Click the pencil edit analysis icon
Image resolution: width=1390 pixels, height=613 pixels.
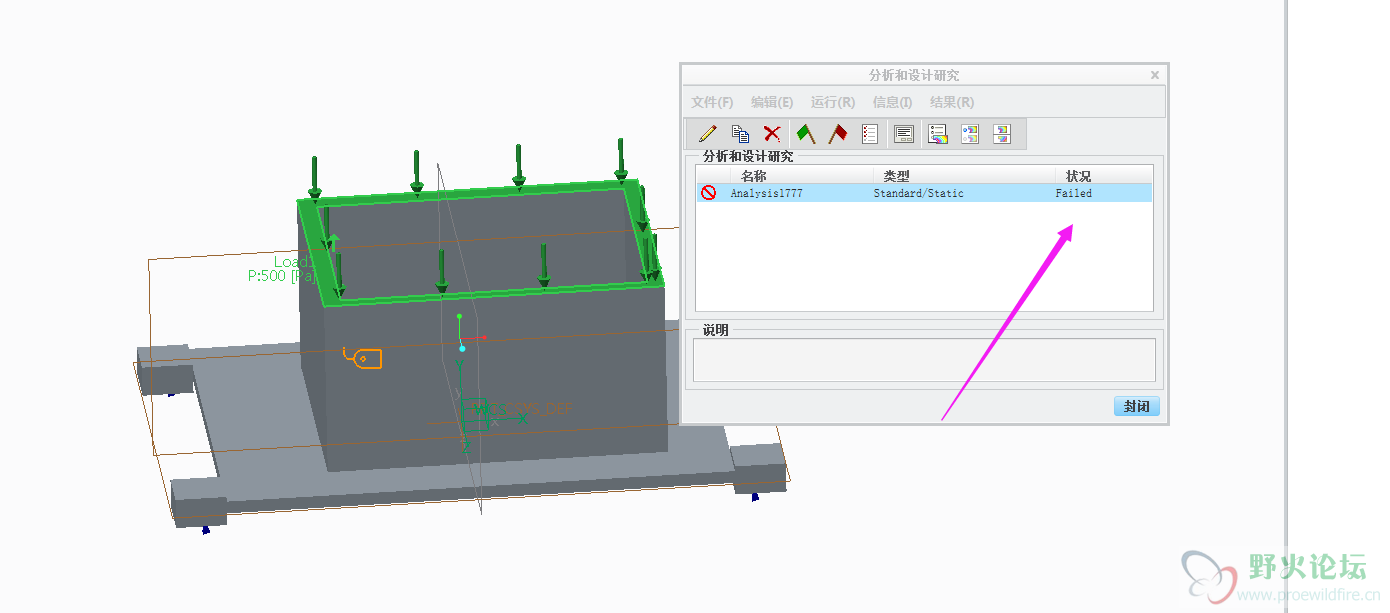tap(707, 134)
